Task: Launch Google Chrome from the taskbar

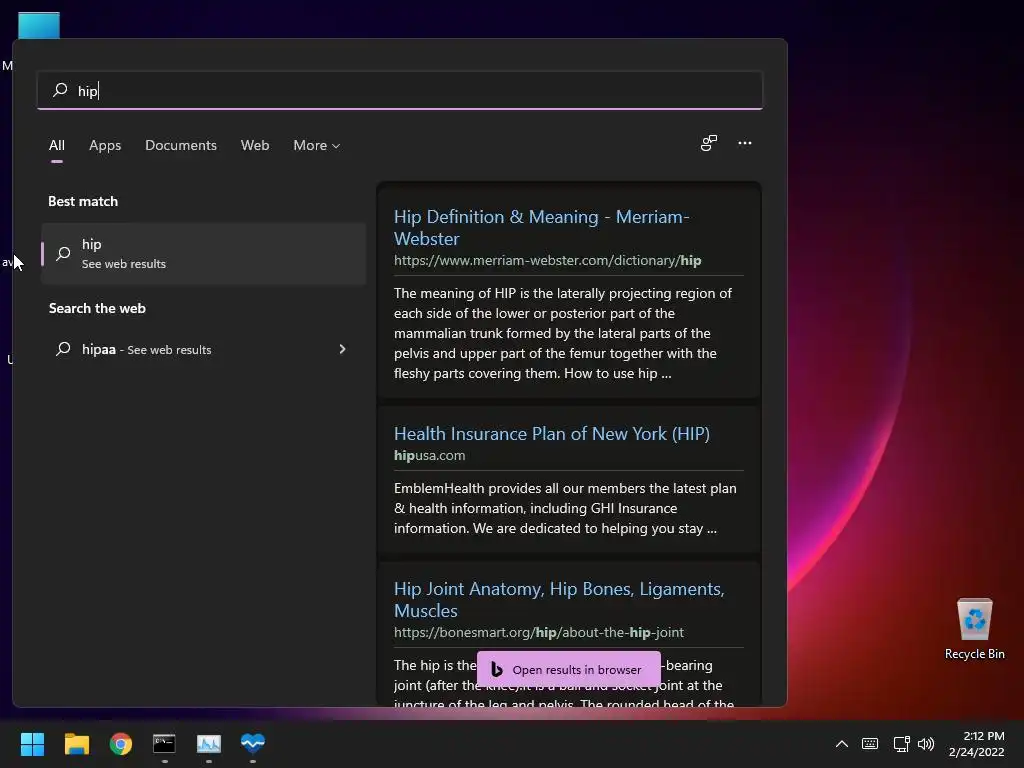Action: pyautogui.click(x=121, y=743)
